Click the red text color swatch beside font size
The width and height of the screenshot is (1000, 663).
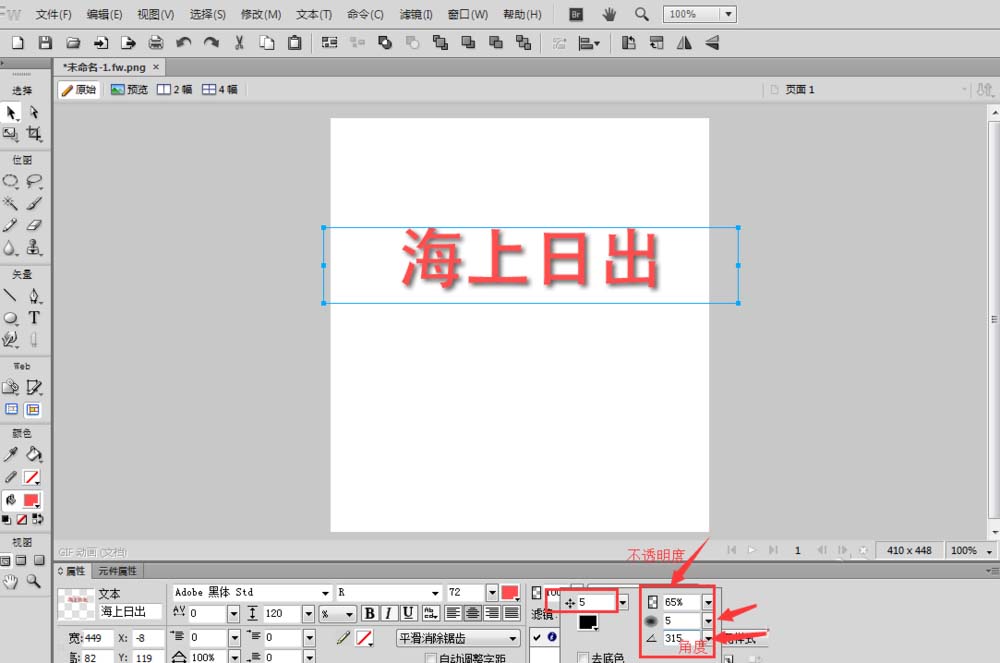(509, 594)
